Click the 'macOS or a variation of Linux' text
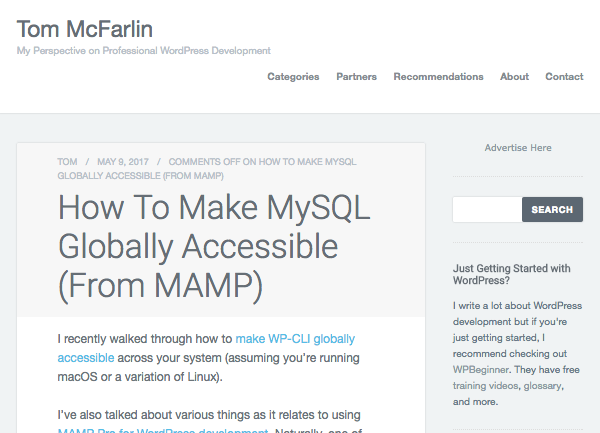The width and height of the screenshot is (600, 433). 139,377
